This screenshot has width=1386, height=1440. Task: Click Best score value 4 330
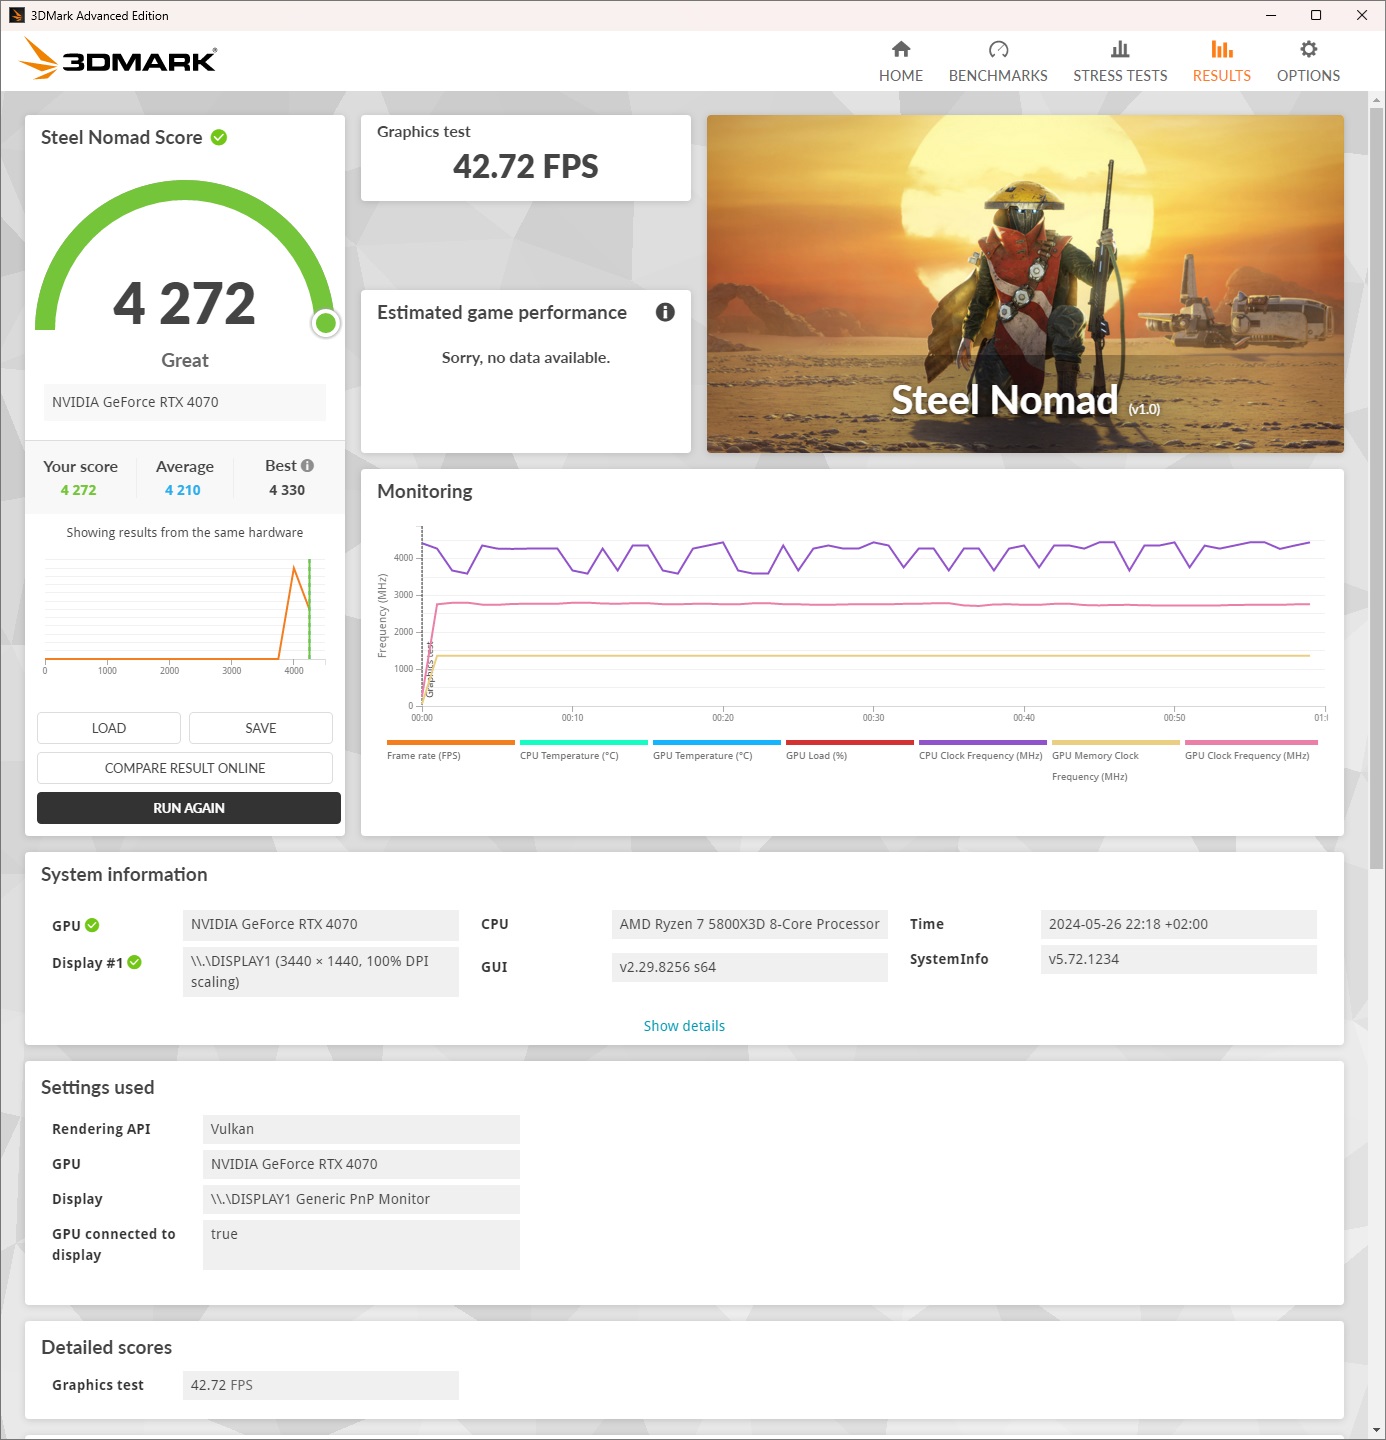pos(287,490)
